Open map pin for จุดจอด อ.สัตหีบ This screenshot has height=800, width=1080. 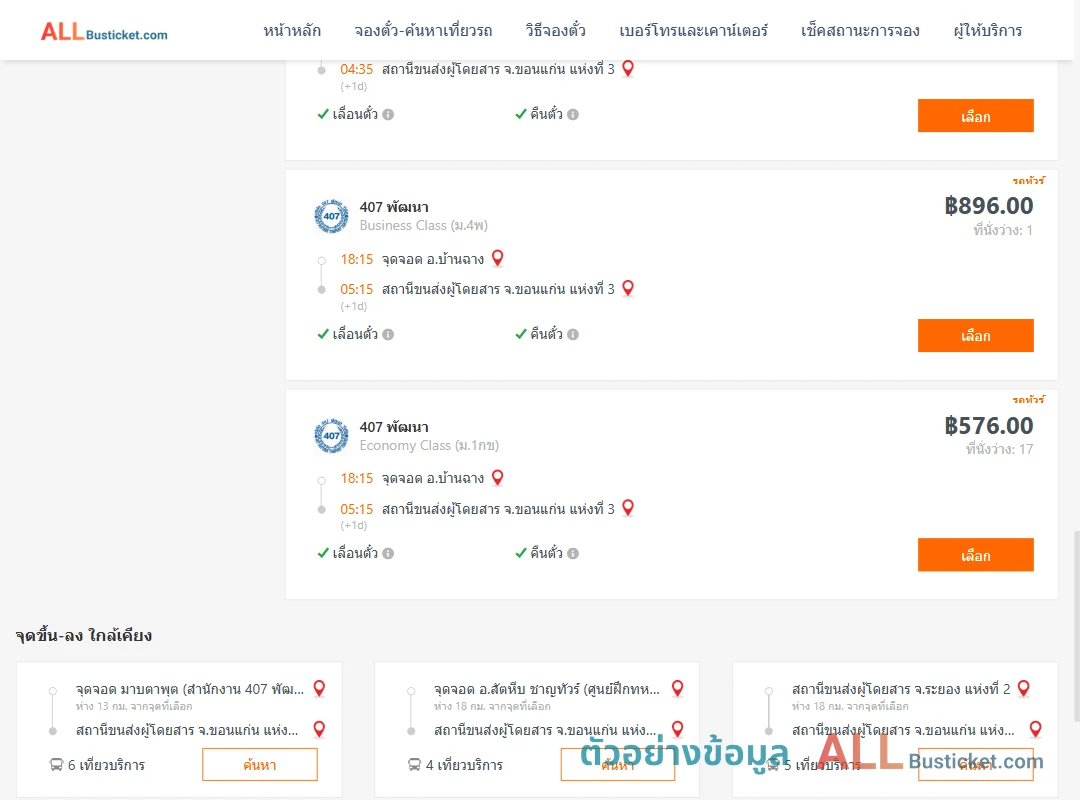pos(677,688)
